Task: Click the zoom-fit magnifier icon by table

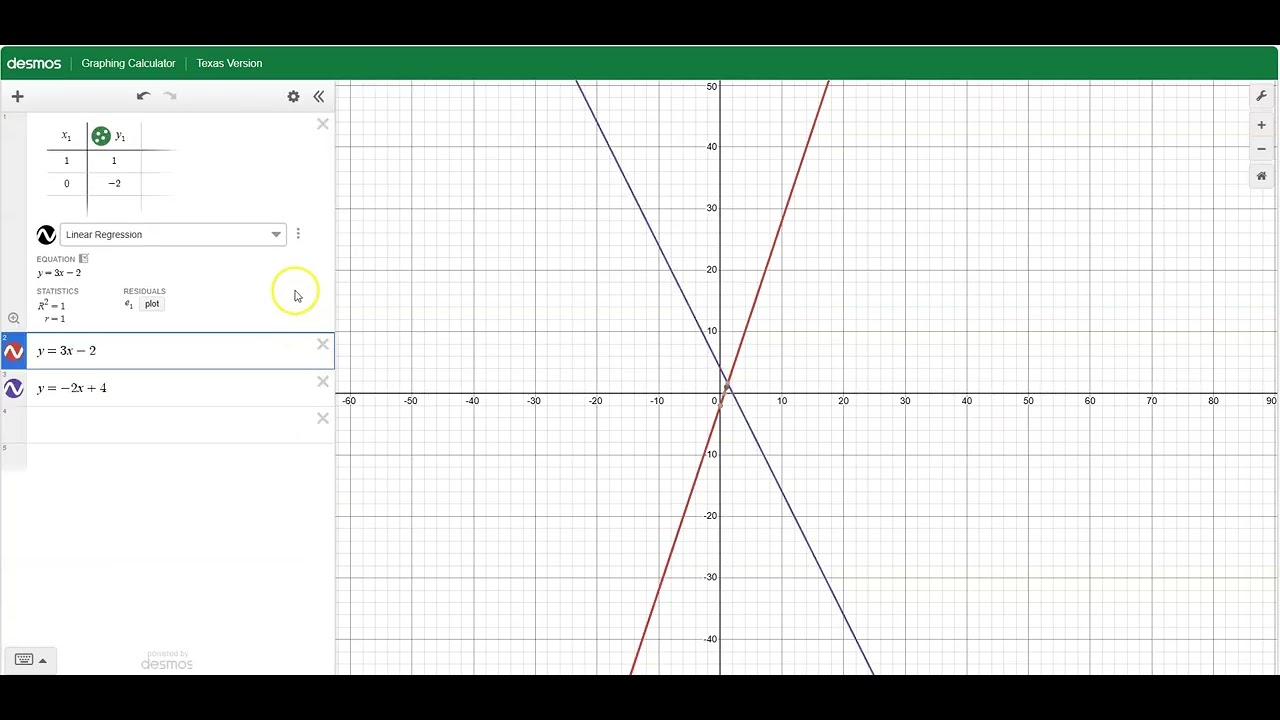Action: pyautogui.click(x=13, y=318)
